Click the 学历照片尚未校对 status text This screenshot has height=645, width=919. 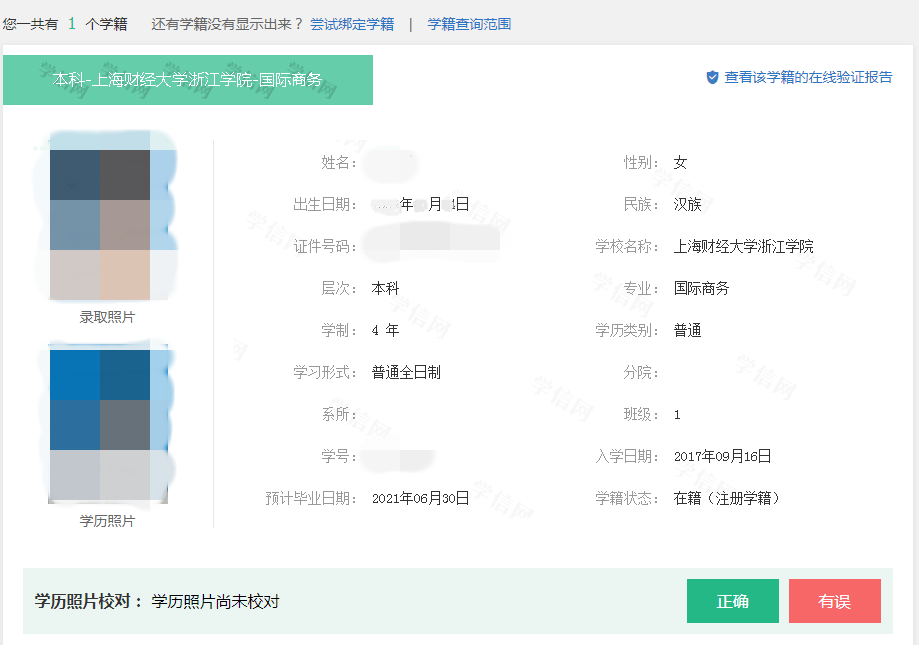tap(215, 601)
